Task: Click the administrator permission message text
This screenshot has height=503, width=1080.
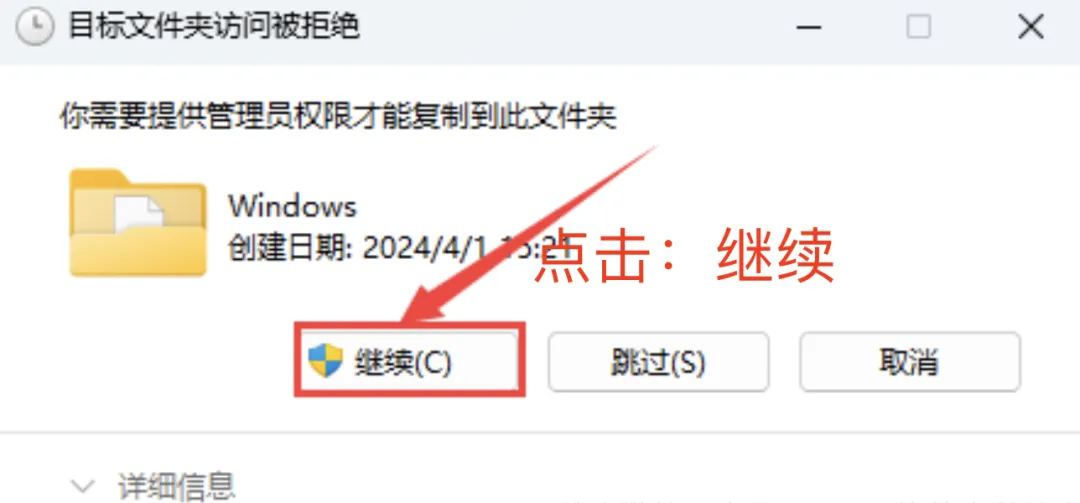Action: click(x=338, y=117)
